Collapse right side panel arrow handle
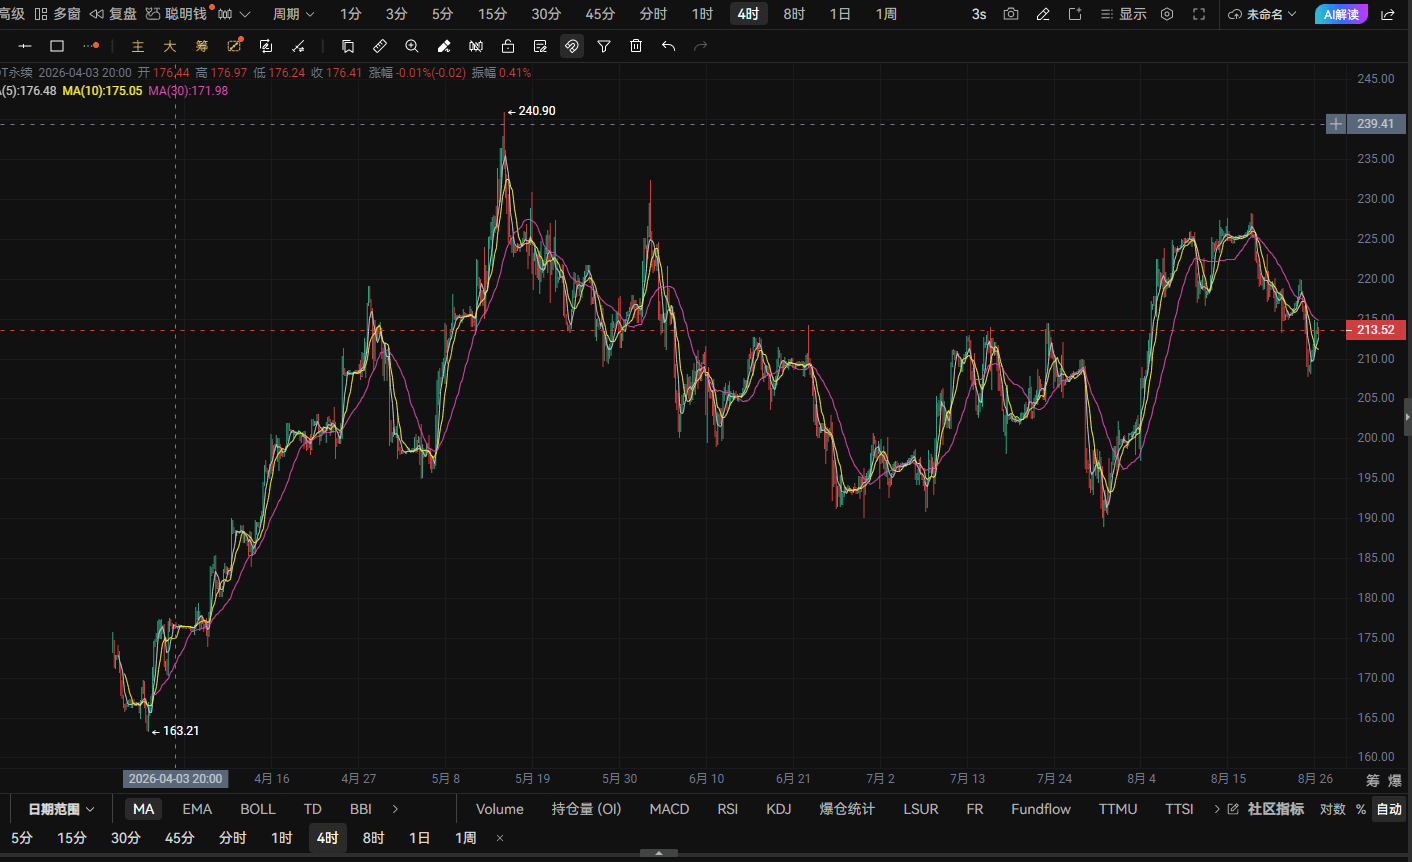This screenshot has width=1412, height=862. click(x=1407, y=416)
